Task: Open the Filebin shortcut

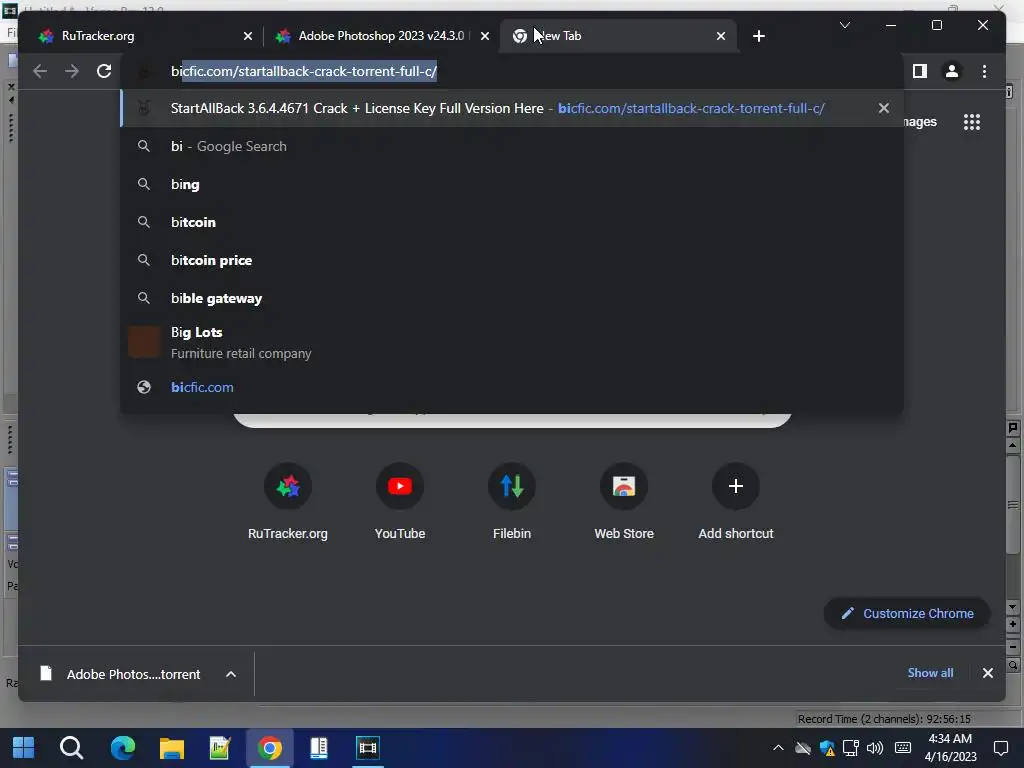Action: coord(512,502)
